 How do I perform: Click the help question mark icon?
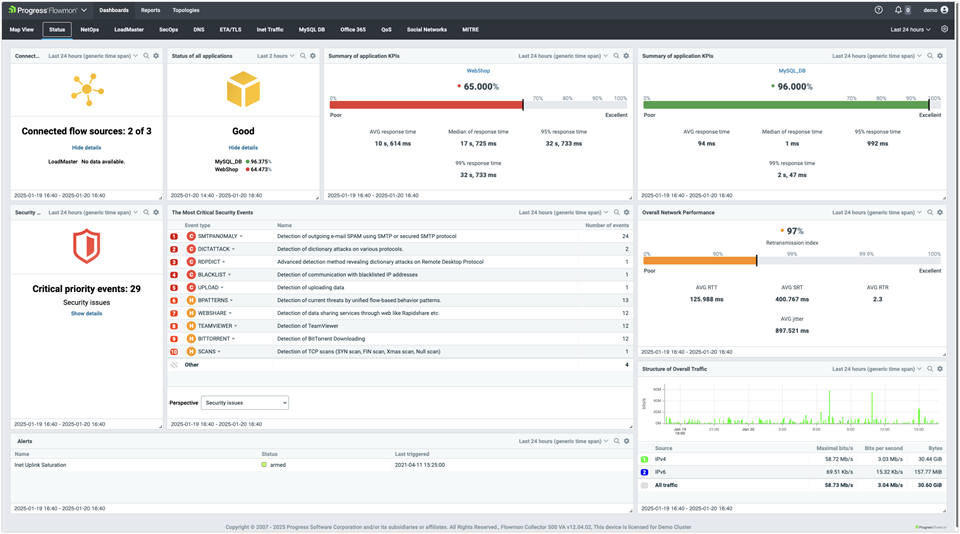click(x=878, y=10)
